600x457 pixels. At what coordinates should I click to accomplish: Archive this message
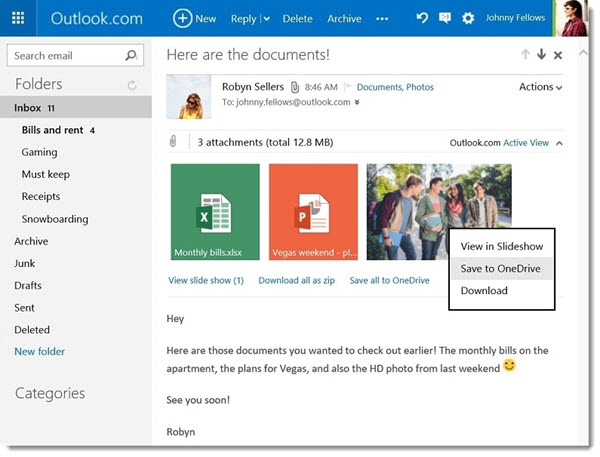point(344,18)
